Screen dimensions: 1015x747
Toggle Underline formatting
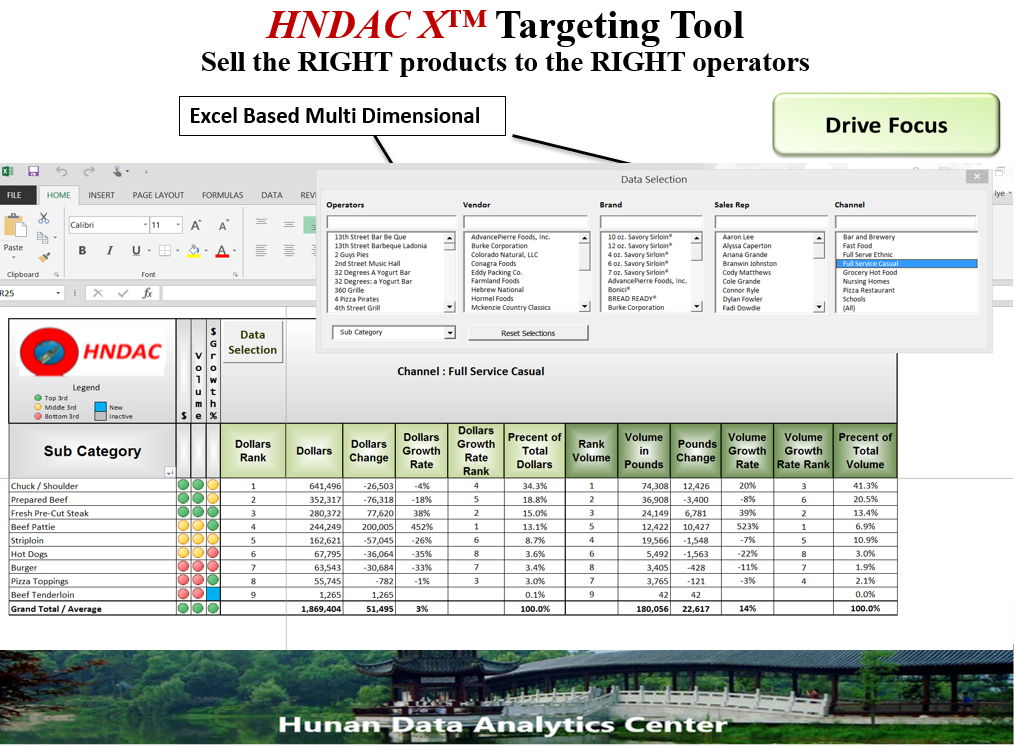coord(135,251)
